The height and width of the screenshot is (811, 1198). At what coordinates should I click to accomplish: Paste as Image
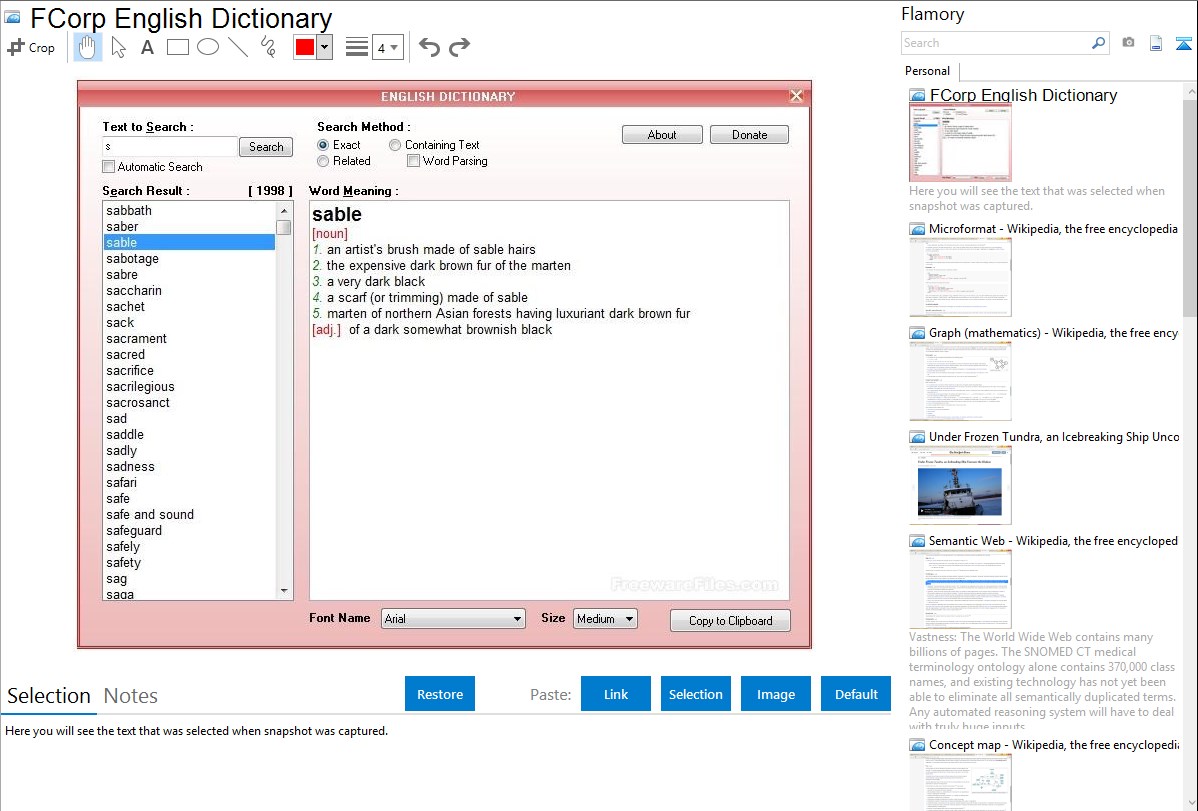point(776,694)
